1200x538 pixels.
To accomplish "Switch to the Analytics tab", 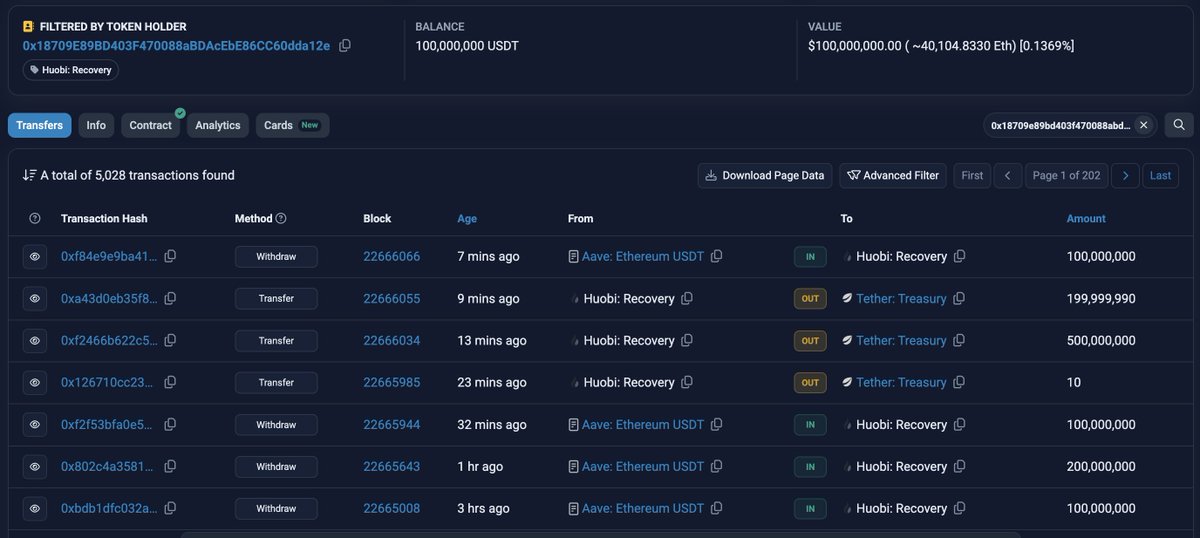I will coord(217,125).
